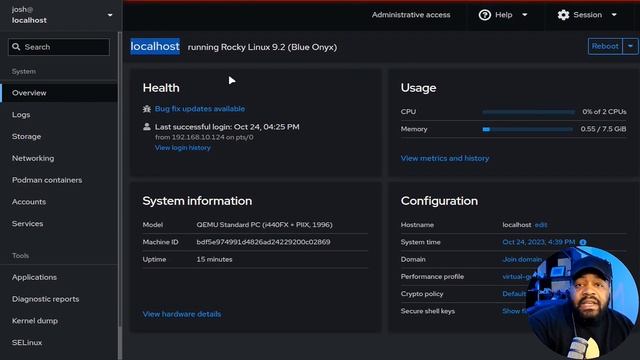Click the info icon next to System time
Viewport: 640px width, 360px height.
pos(583,242)
